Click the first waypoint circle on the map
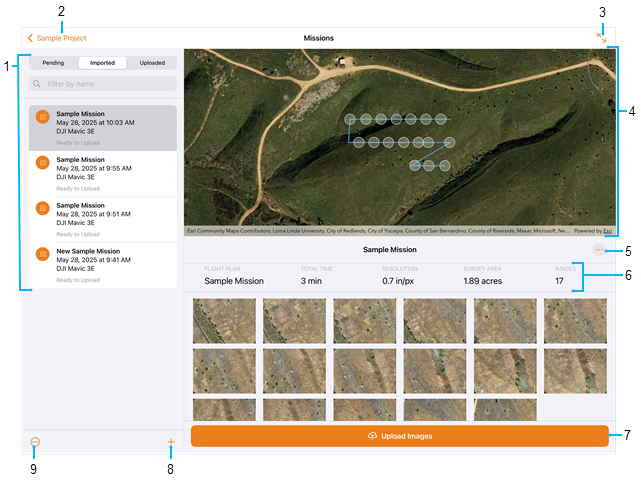Viewport: 641px width, 482px height. pos(350,119)
